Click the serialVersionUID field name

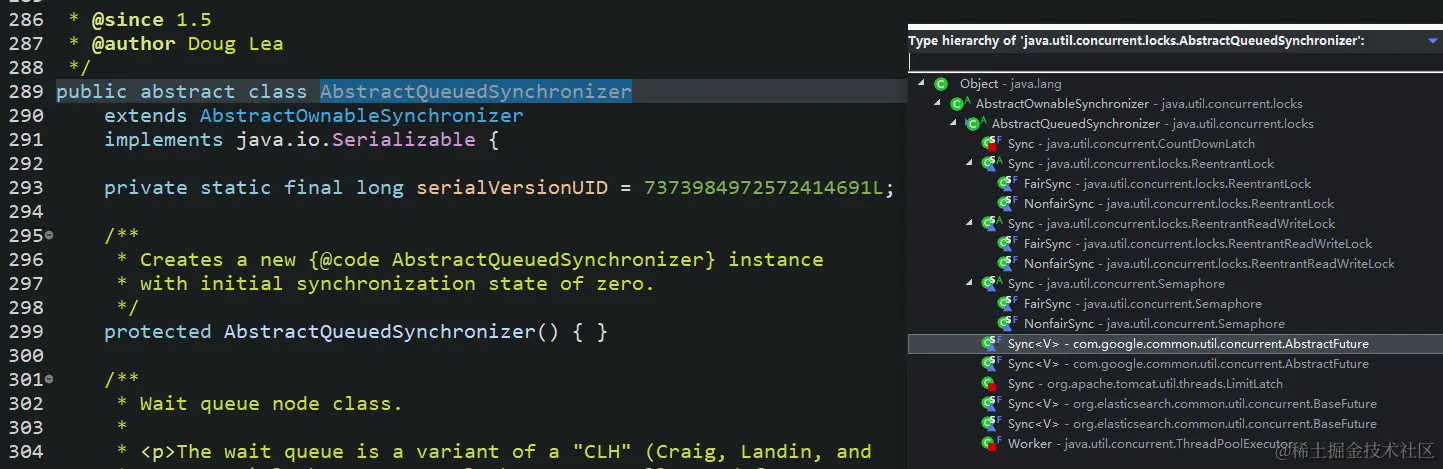(x=512, y=188)
